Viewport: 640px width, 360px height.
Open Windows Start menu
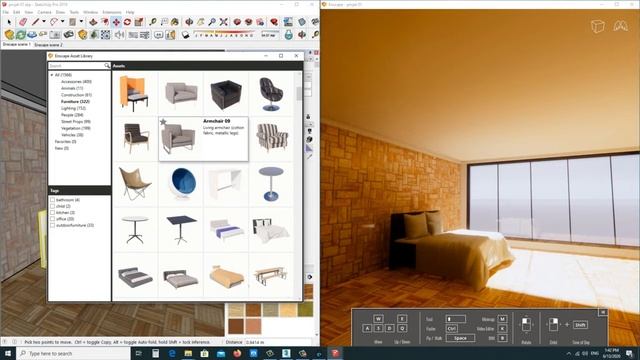pyautogui.click(x=8, y=353)
